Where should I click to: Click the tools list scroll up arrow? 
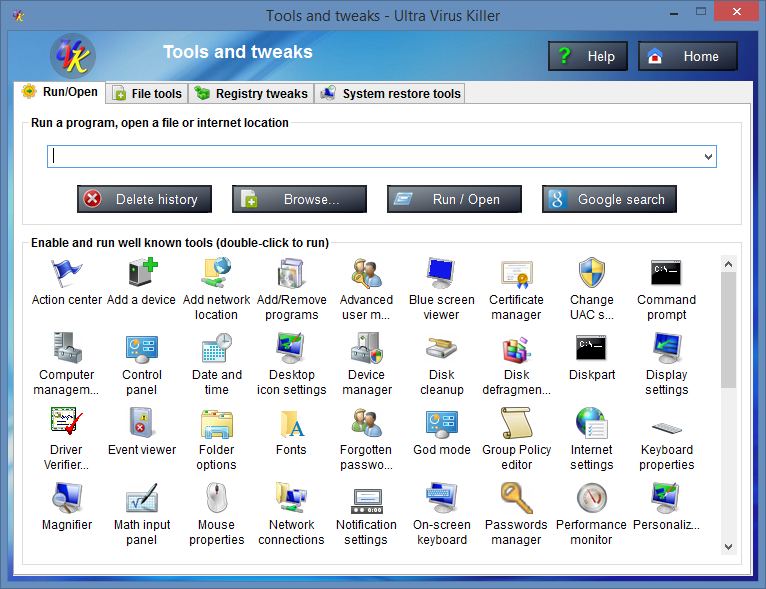(x=728, y=264)
